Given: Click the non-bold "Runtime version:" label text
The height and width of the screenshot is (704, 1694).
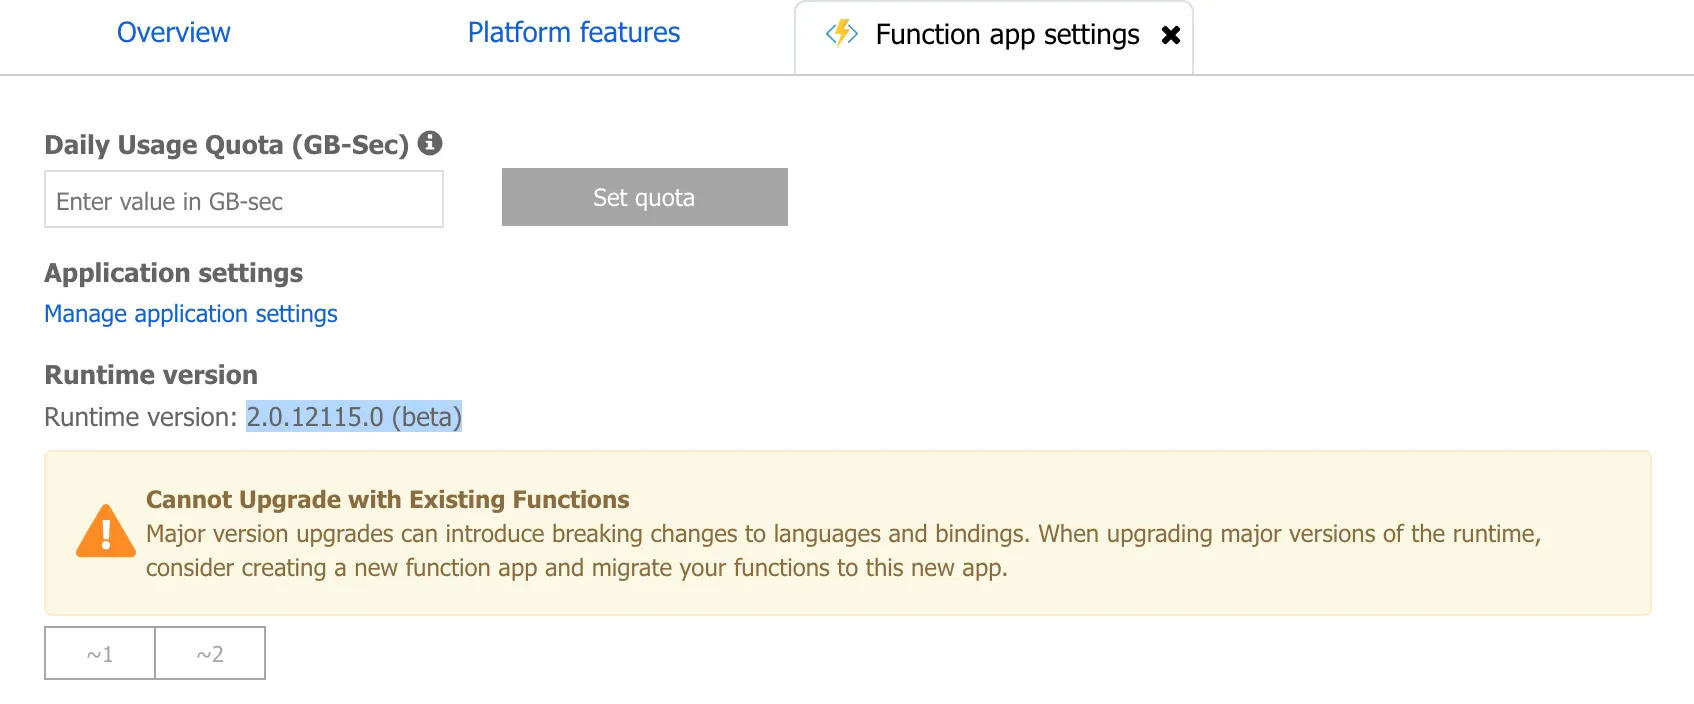Looking at the screenshot, I should pos(140,417).
